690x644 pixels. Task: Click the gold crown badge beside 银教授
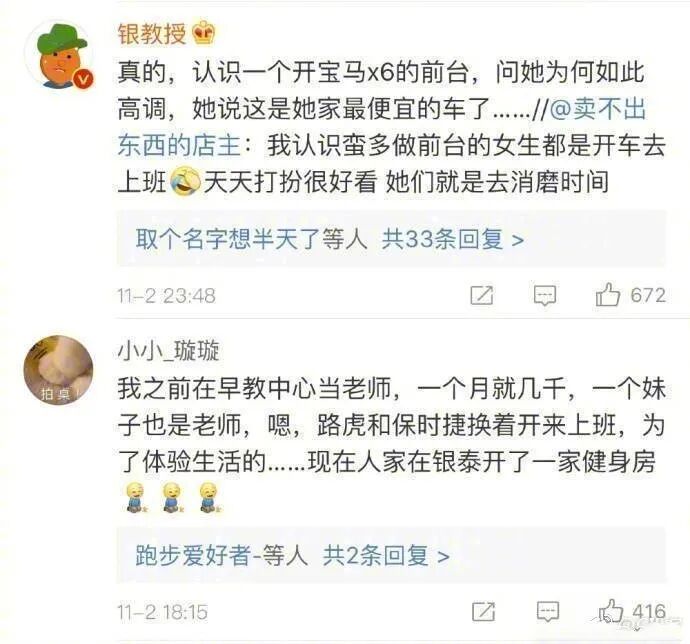204,33
